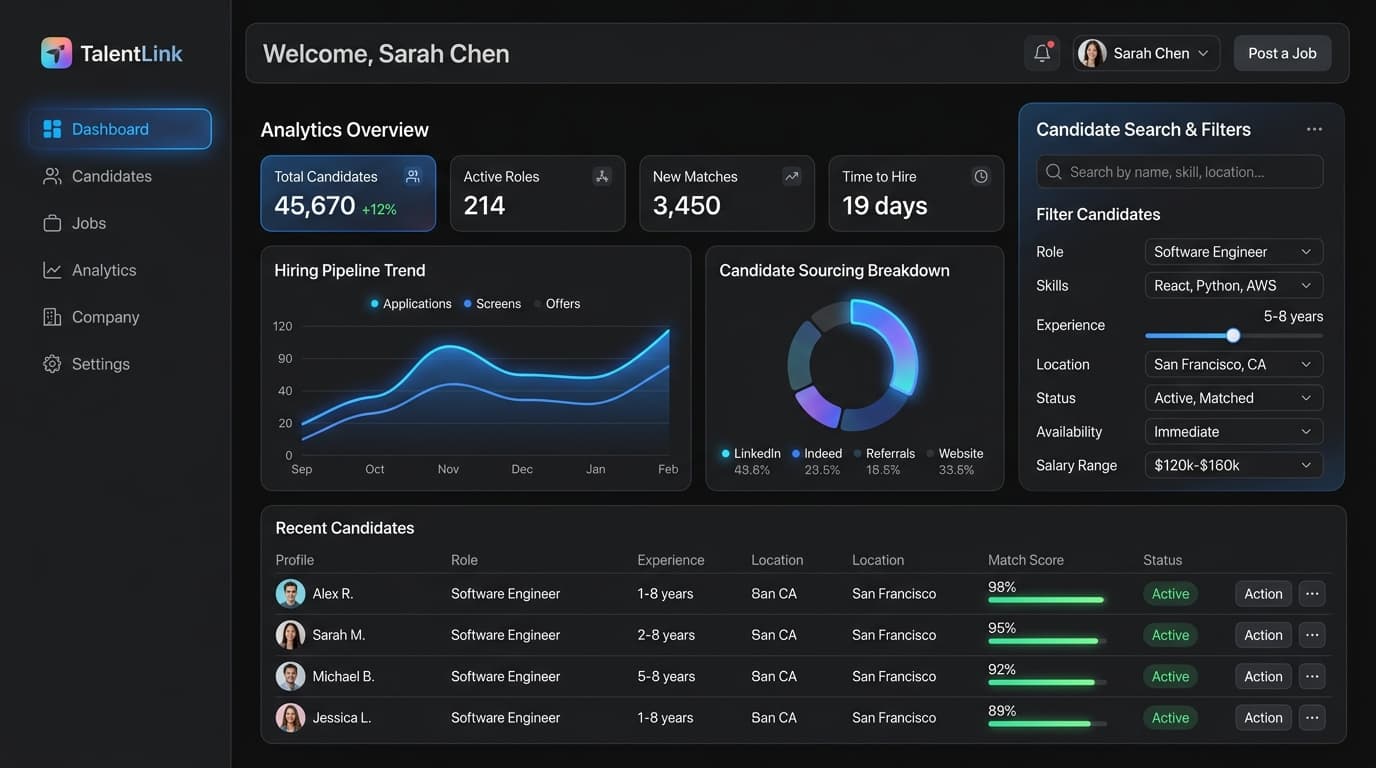
Task: Open Candidates in sidebar
Action: tap(97, 176)
